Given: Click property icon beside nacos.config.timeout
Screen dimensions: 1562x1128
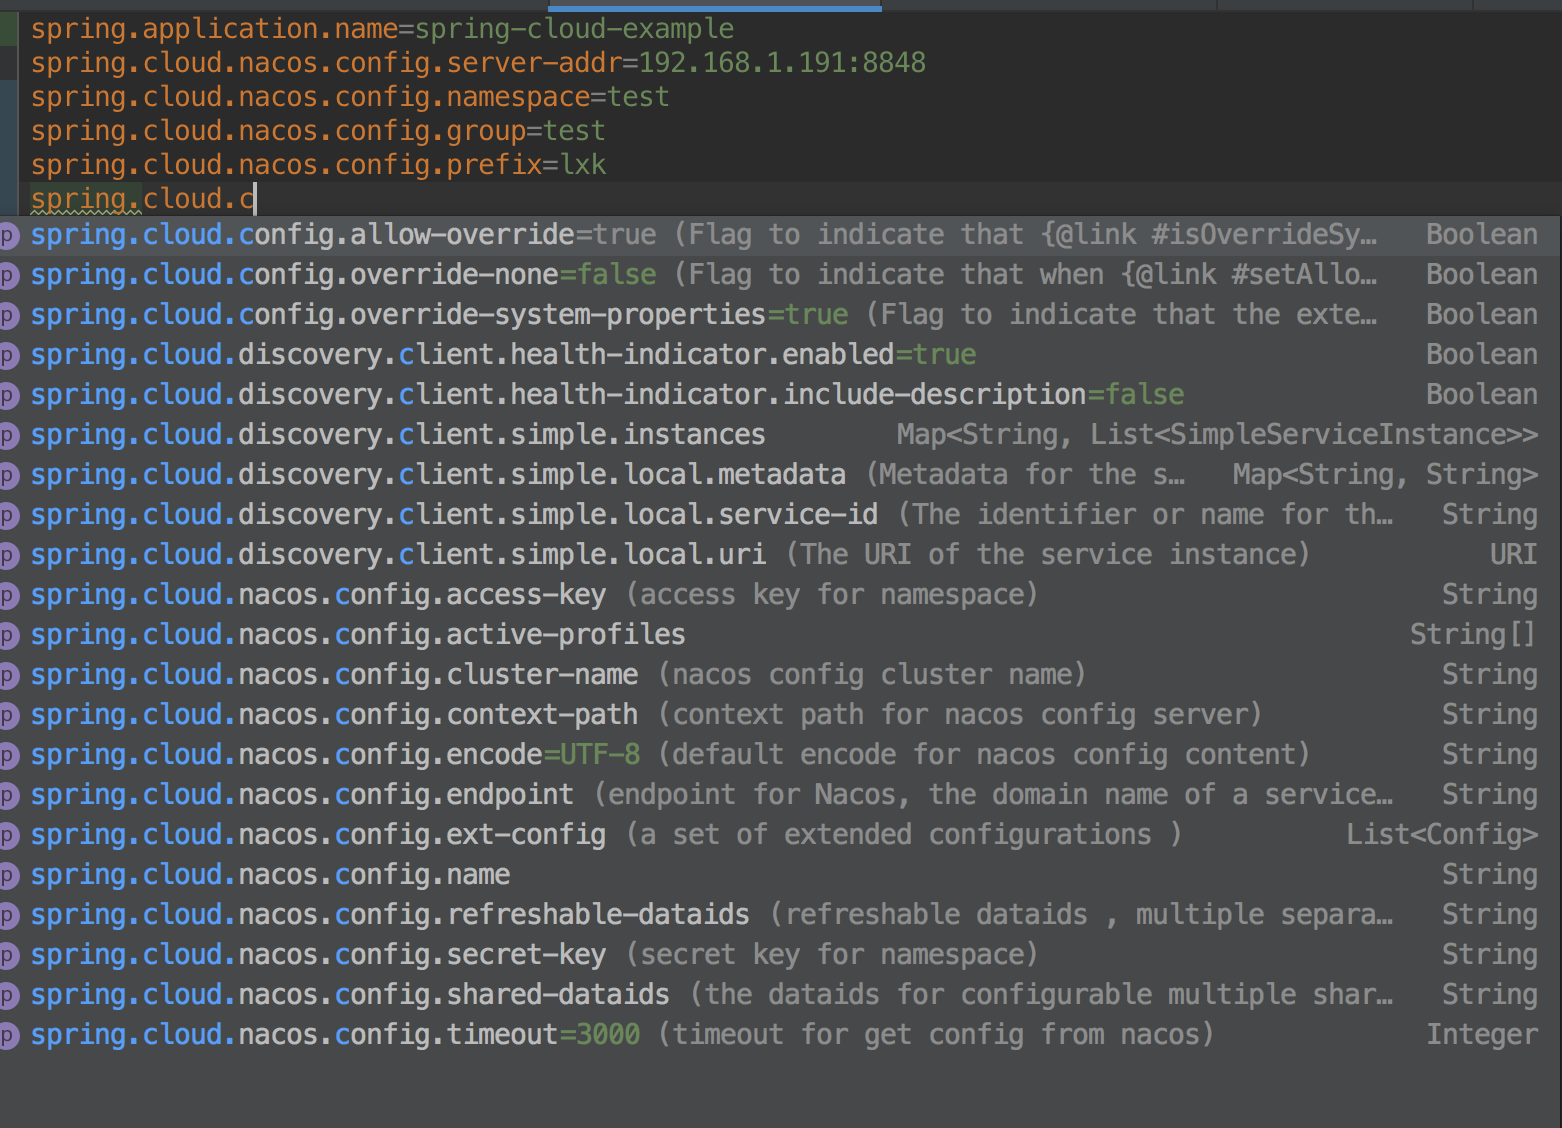Looking at the screenshot, I should [8, 1036].
